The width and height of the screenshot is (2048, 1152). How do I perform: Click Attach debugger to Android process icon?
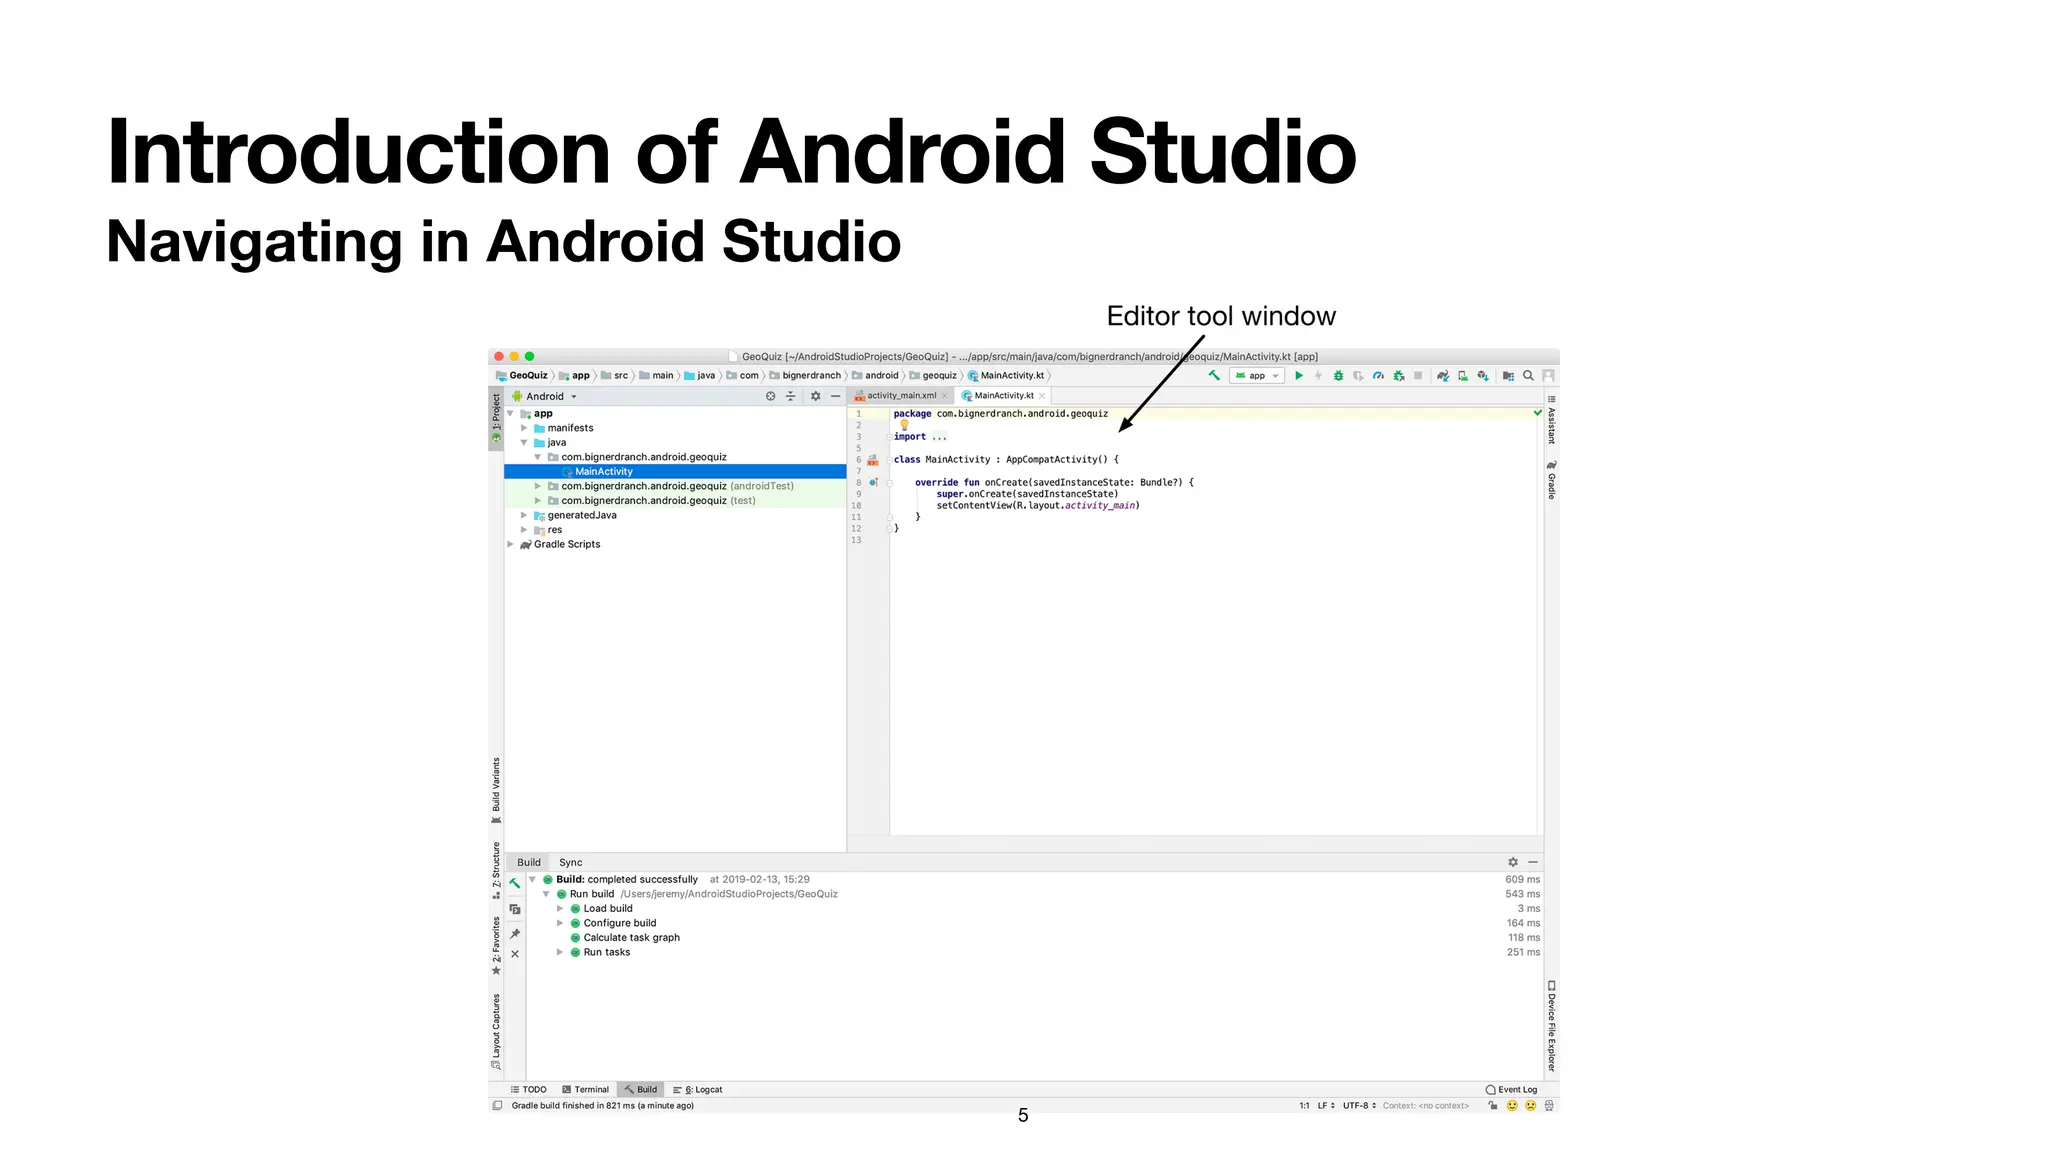(1399, 376)
